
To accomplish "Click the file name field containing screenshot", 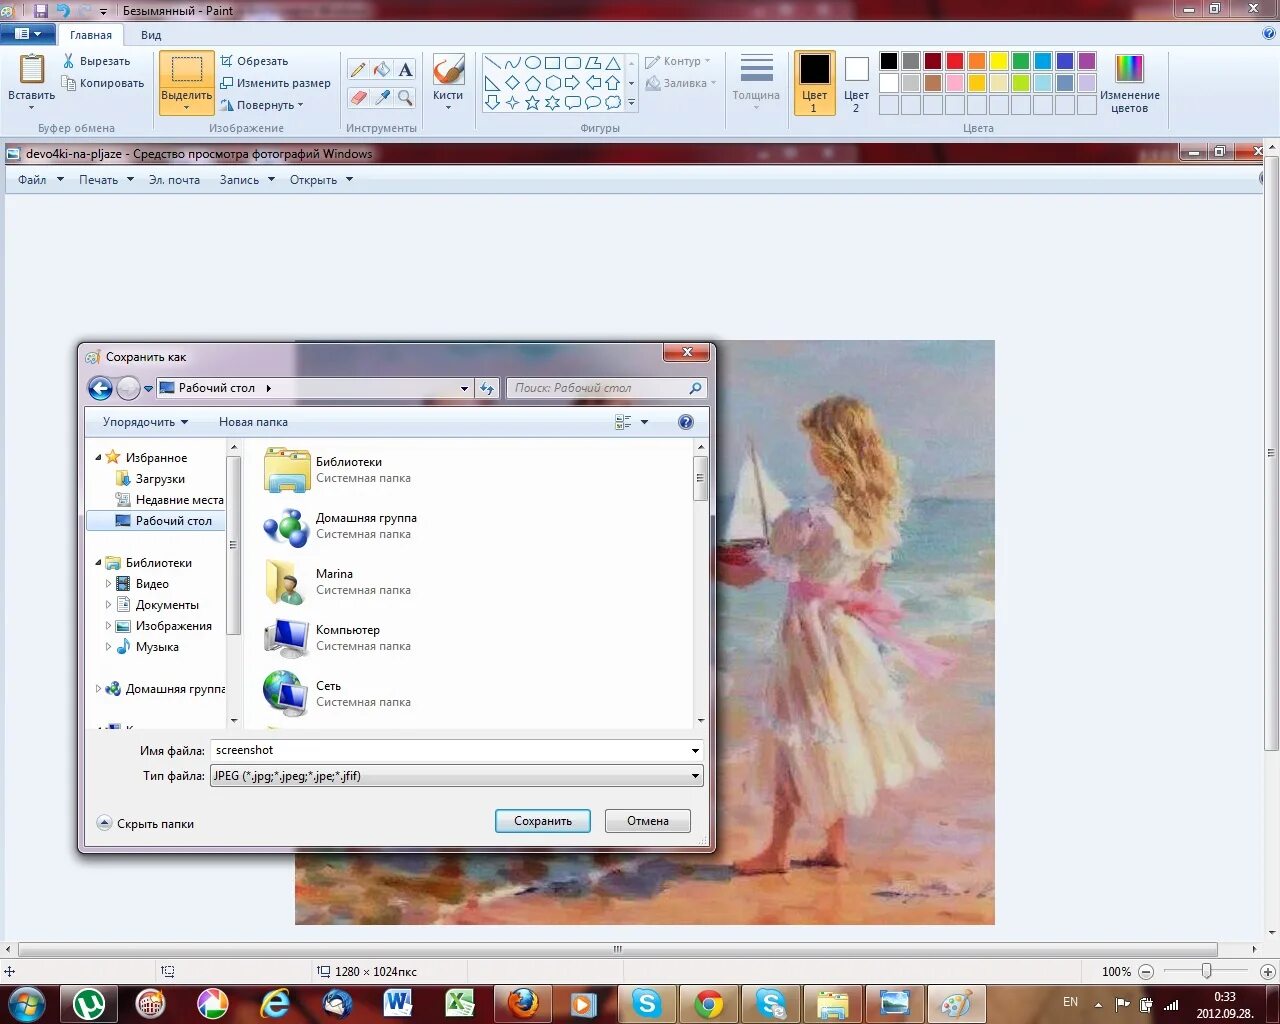I will [x=450, y=750].
